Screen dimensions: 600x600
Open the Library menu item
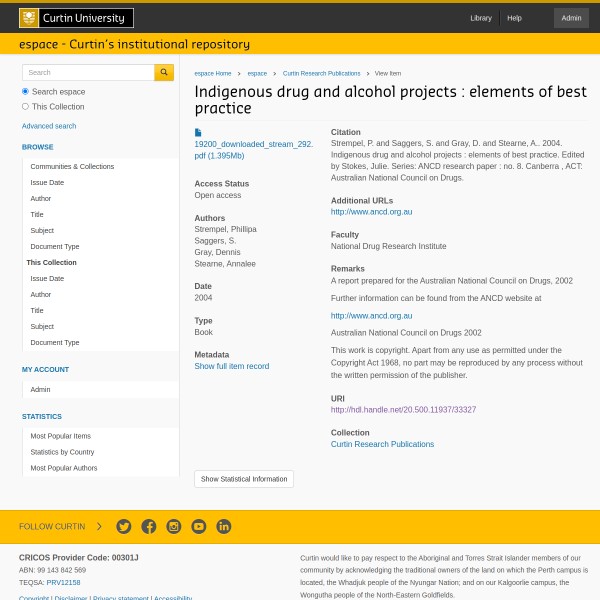tap(481, 18)
